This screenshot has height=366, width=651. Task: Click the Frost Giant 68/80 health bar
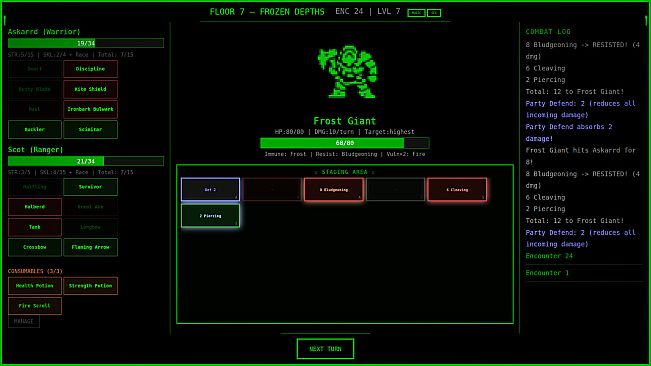pos(345,143)
